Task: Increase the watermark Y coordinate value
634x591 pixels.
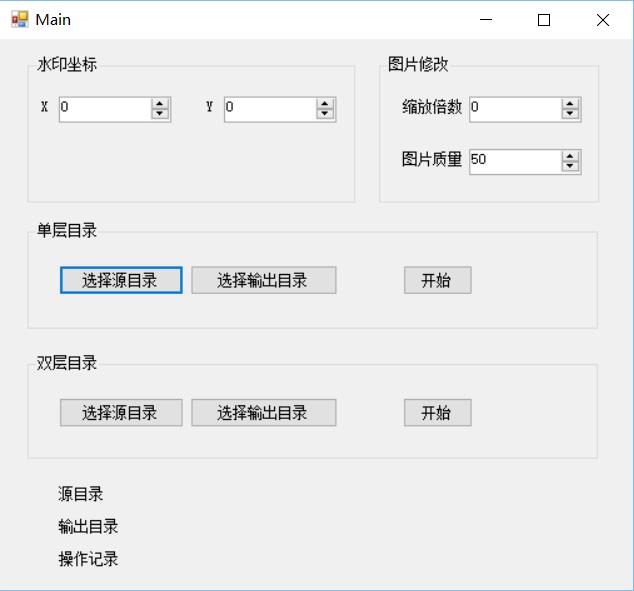Action: tap(325, 104)
